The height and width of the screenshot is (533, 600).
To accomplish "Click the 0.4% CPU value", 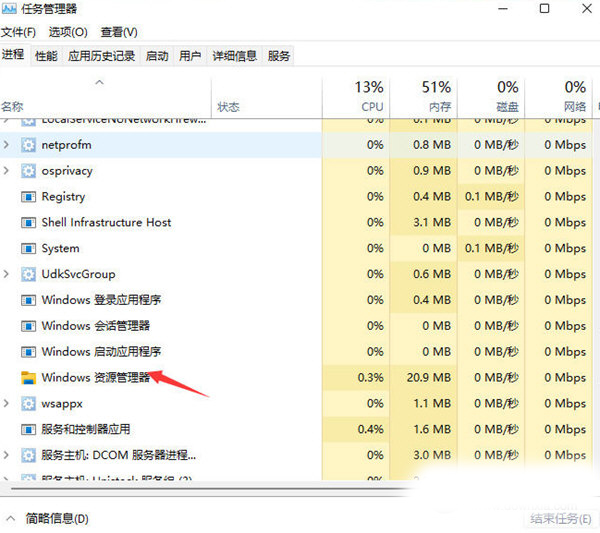I will coord(371,429).
